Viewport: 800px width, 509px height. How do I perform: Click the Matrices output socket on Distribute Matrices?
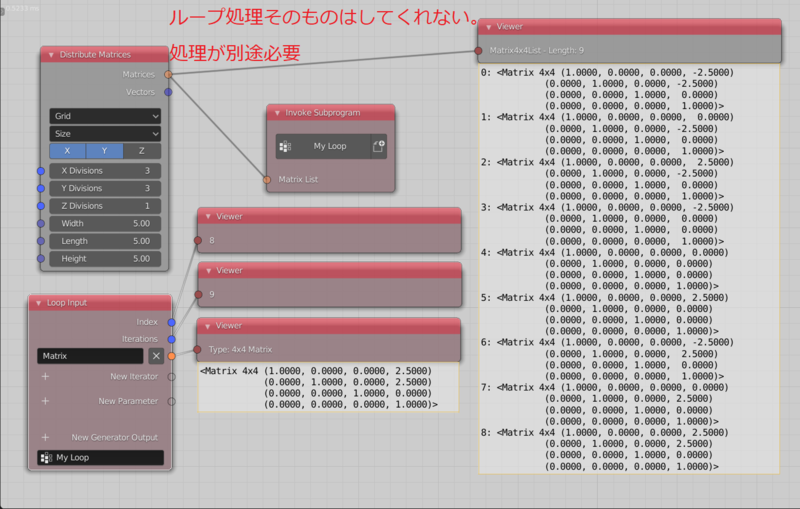pyautogui.click(x=168, y=74)
